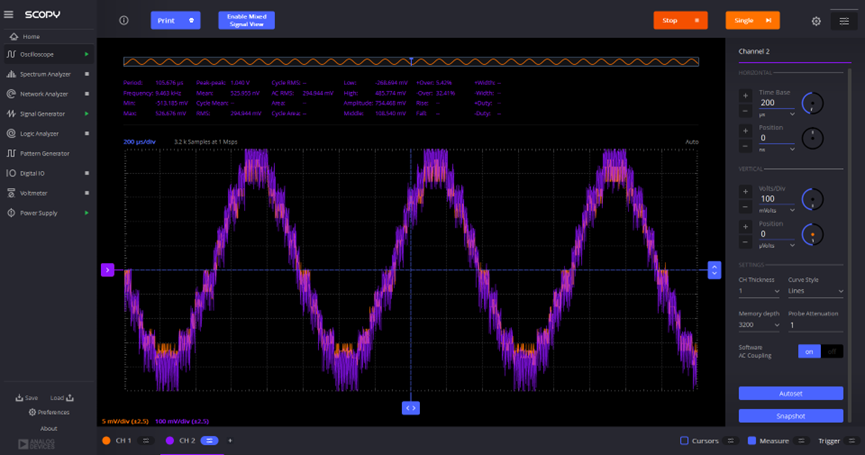Open the Curve Style dropdown
The height and width of the screenshot is (455, 865).
[x=815, y=291]
